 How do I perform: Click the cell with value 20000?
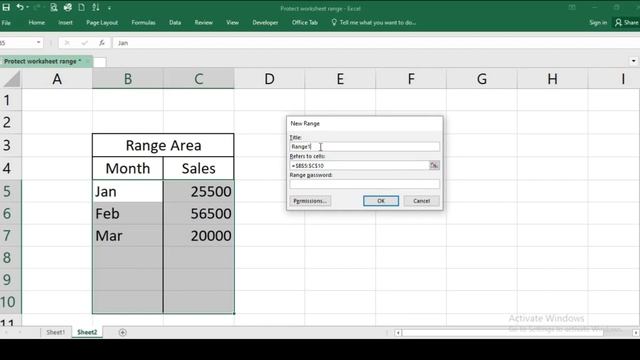pos(199,236)
